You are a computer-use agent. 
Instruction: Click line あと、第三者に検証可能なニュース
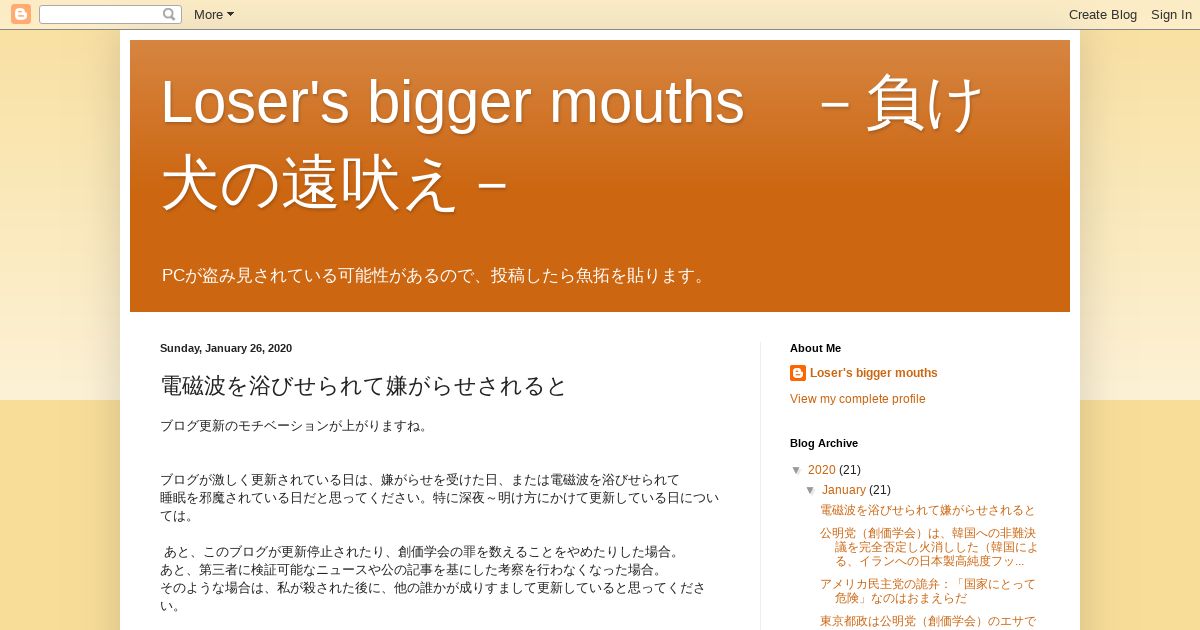pos(413,570)
